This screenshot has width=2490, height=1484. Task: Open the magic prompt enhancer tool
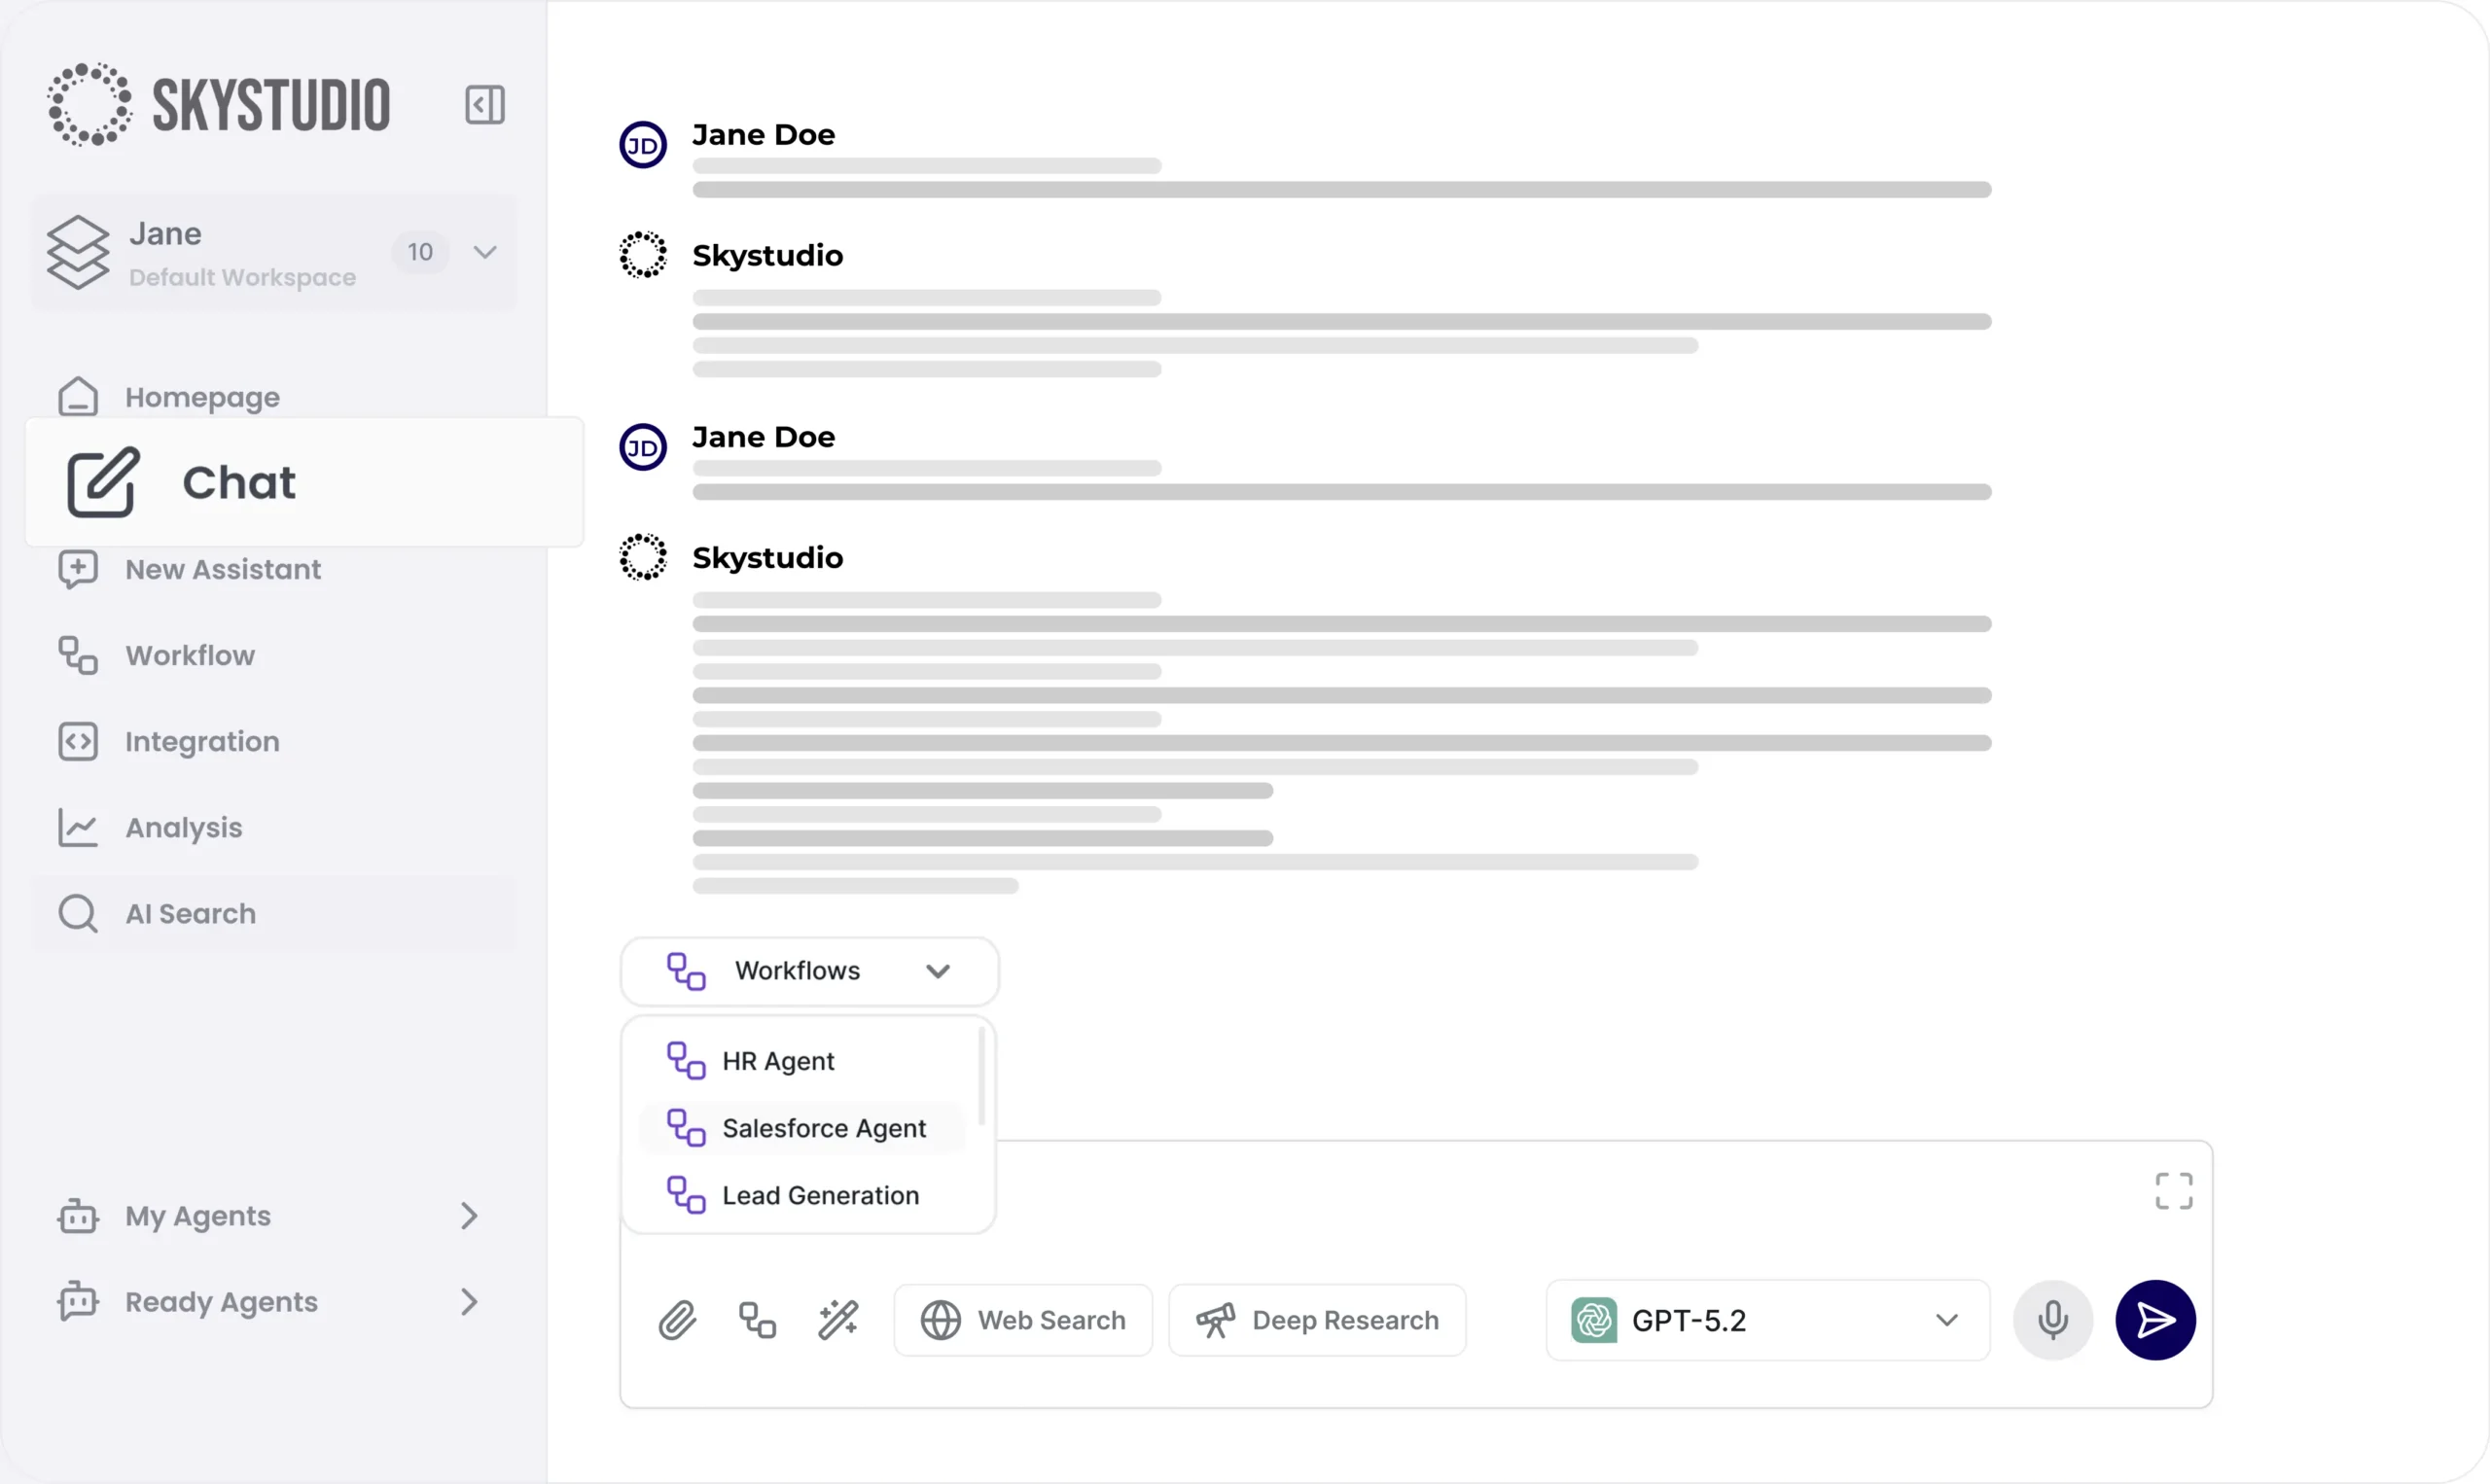838,1320
